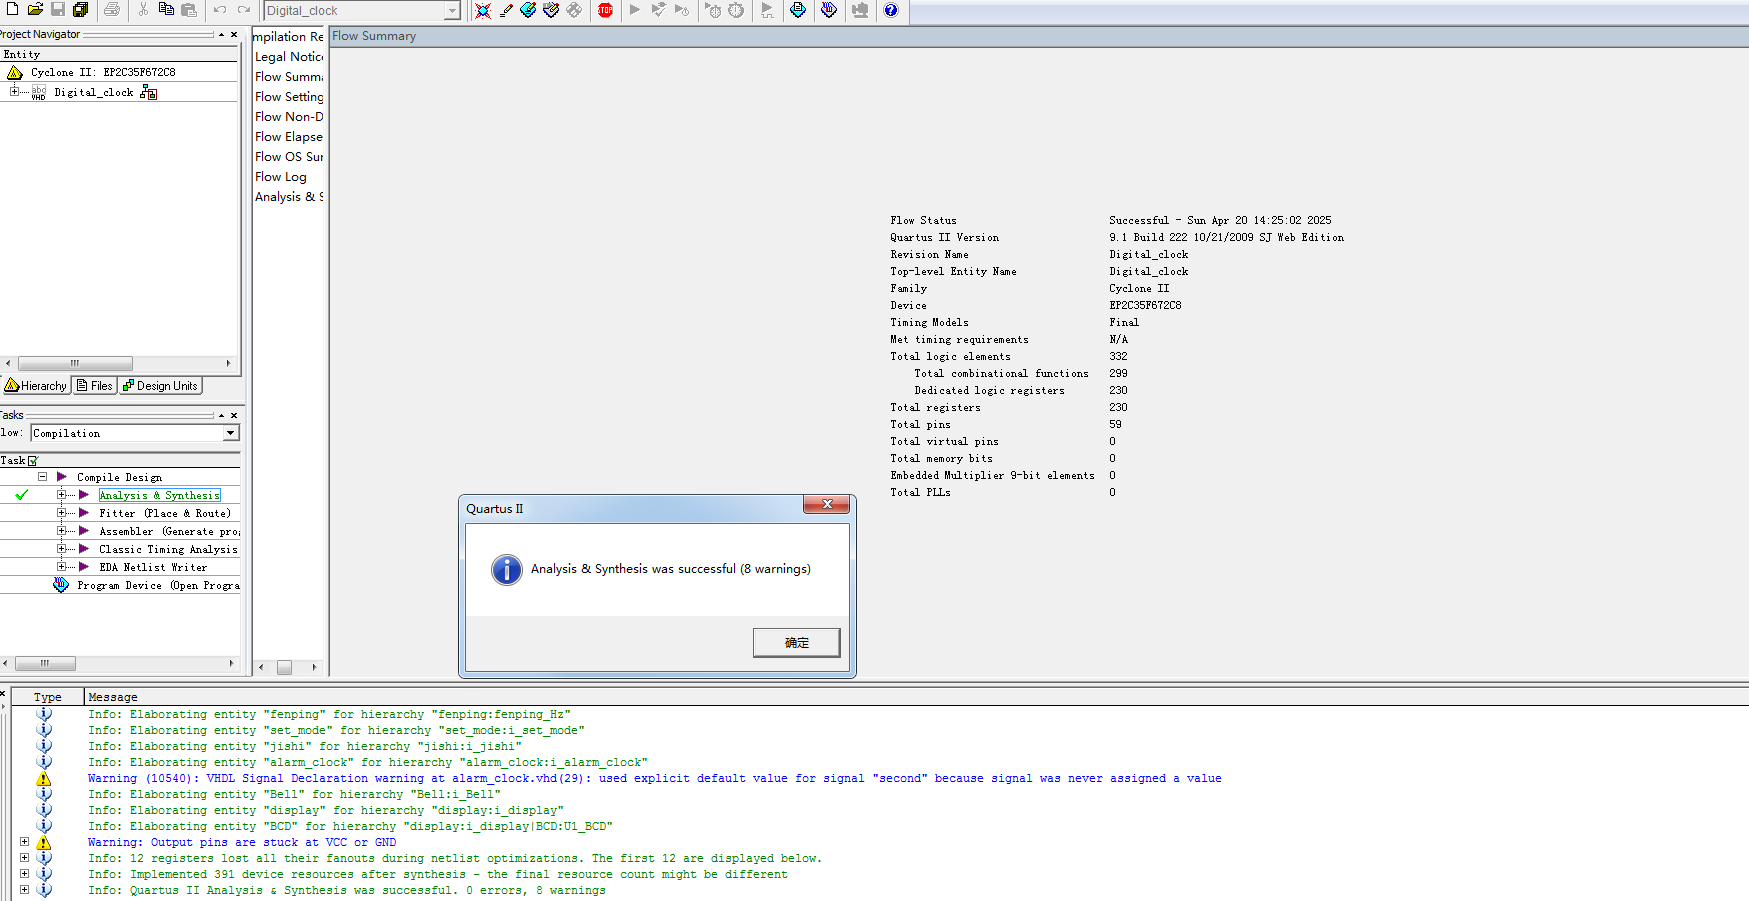Screen dimensions: 1749x901
Task: Switch to the Hierarchy tab
Action: coord(36,385)
